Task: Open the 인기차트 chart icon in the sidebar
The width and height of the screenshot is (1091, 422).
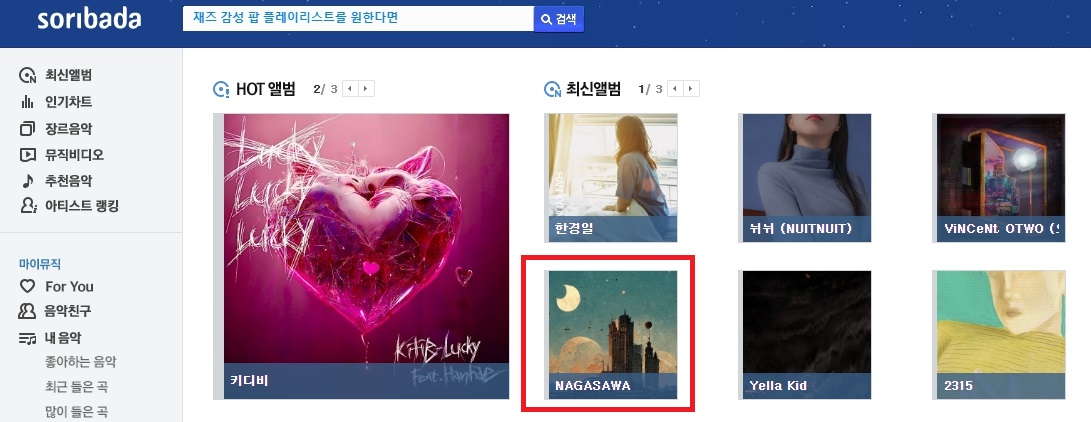Action: click(x=27, y=102)
